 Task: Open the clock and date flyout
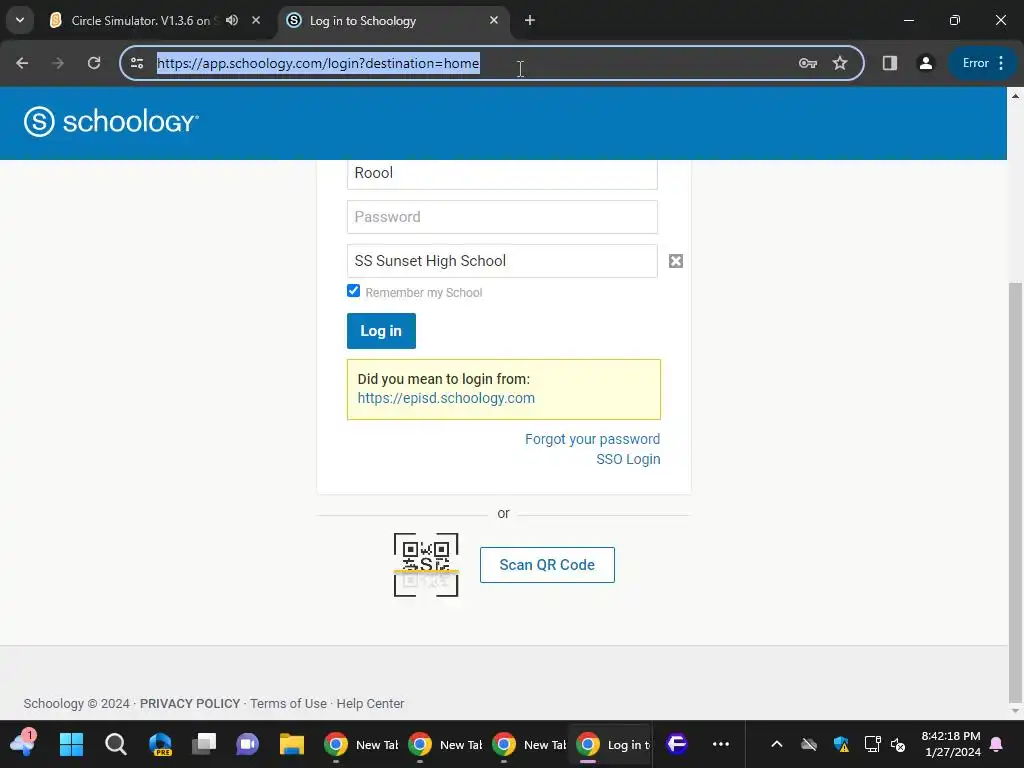[951, 744]
